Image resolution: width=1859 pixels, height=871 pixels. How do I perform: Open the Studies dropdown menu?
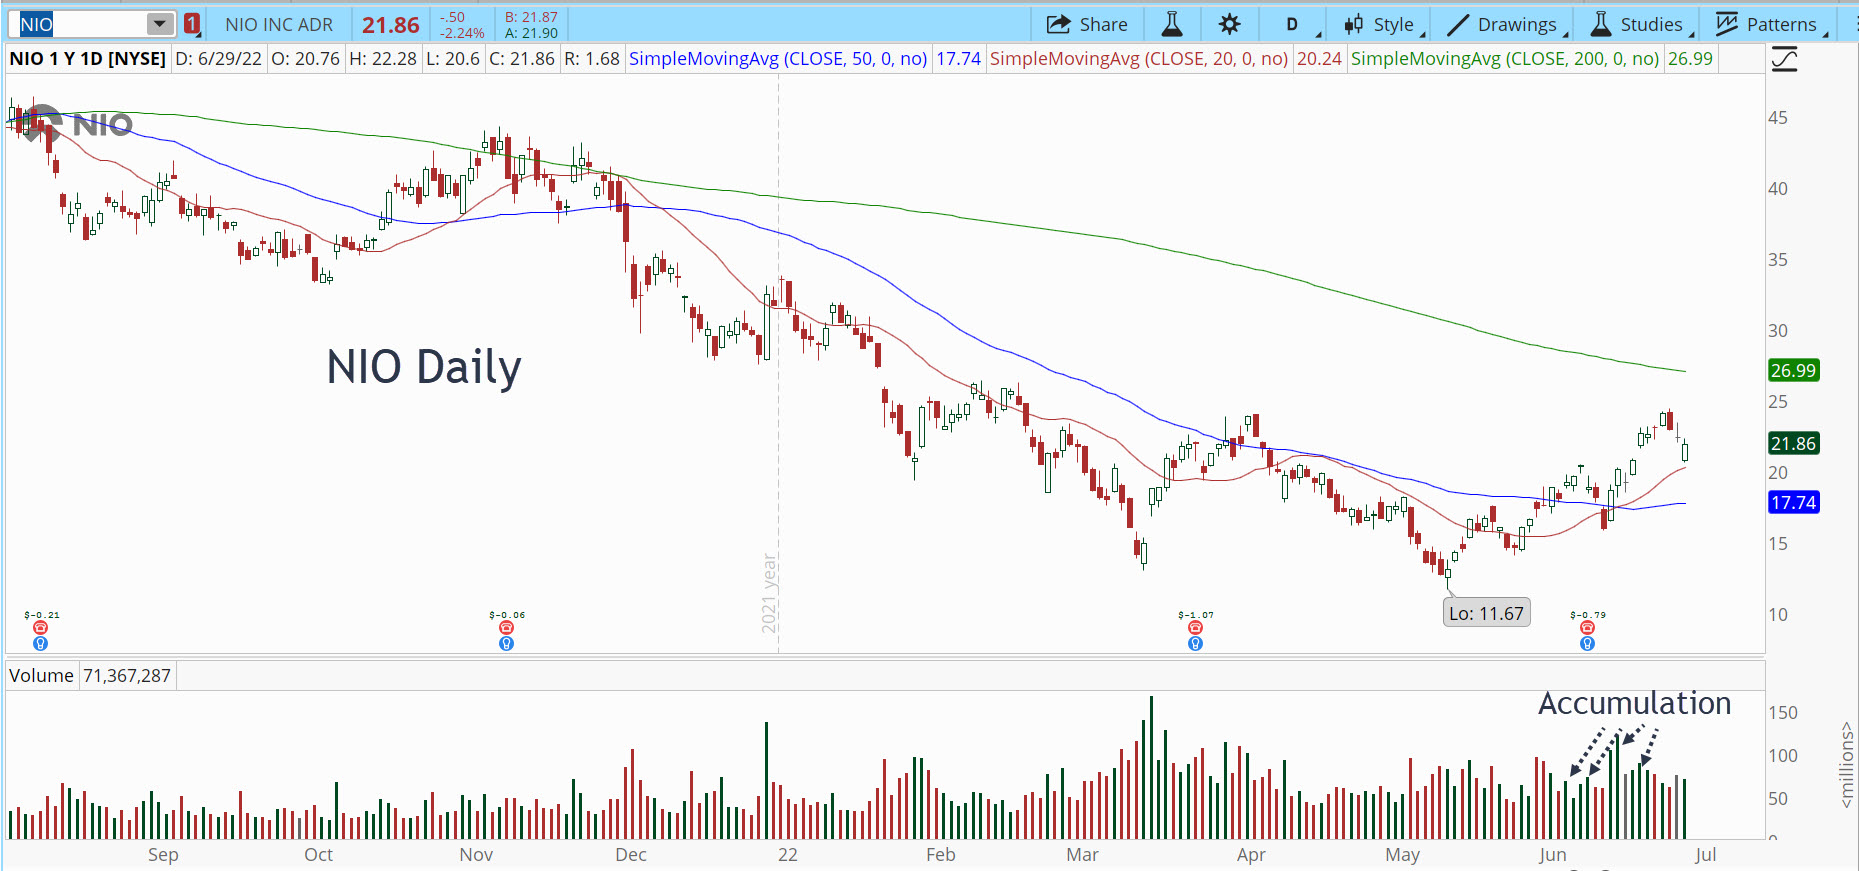[x=1642, y=24]
